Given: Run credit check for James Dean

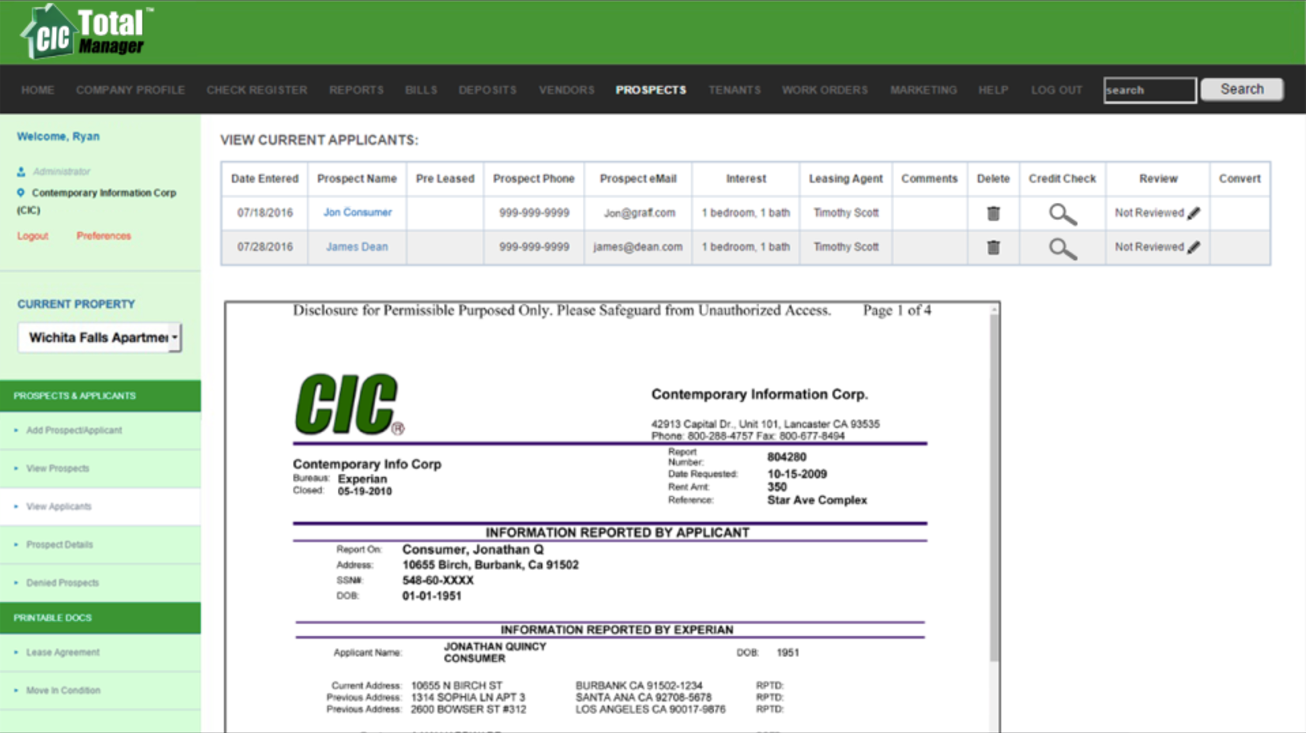Looking at the screenshot, I should (x=1062, y=248).
